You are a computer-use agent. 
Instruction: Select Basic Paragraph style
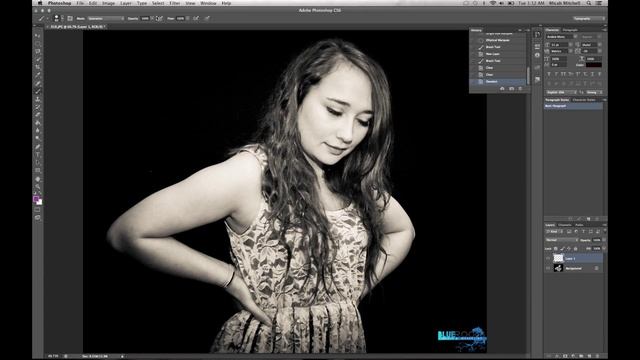click(x=573, y=106)
